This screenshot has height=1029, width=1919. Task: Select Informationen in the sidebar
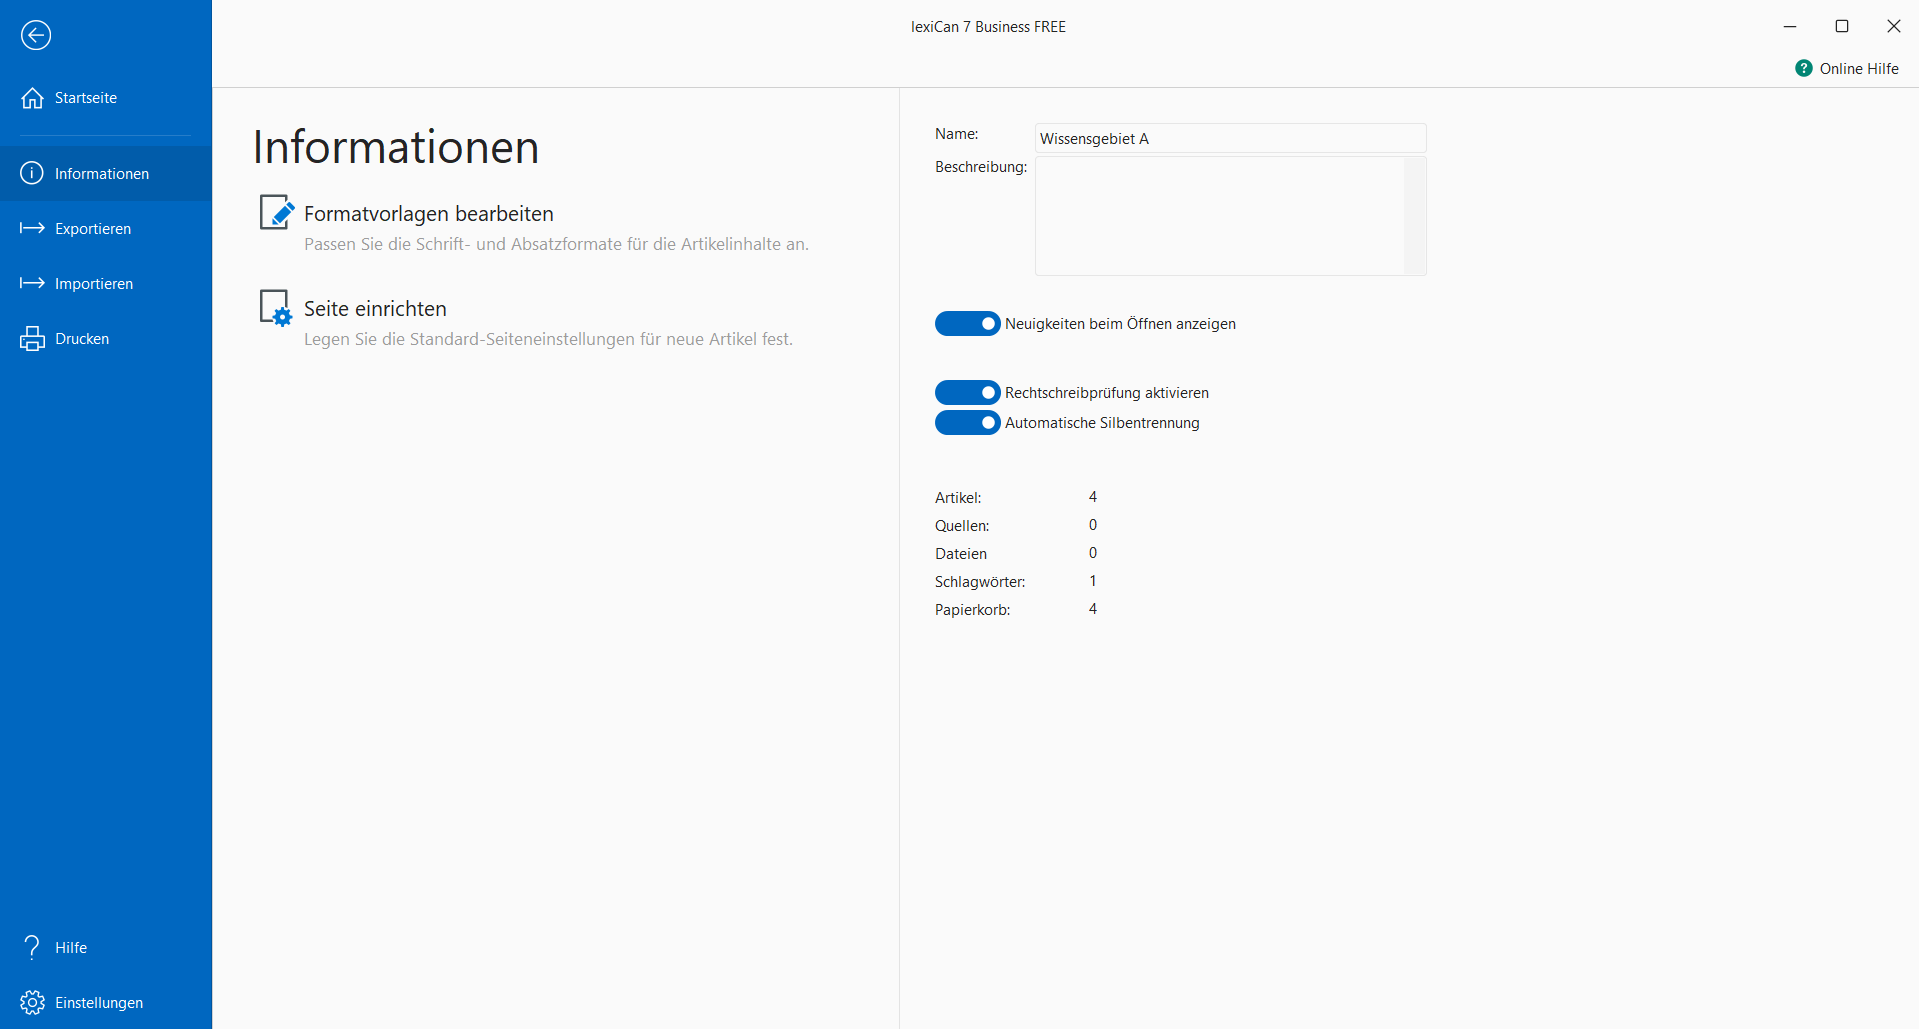tap(102, 174)
